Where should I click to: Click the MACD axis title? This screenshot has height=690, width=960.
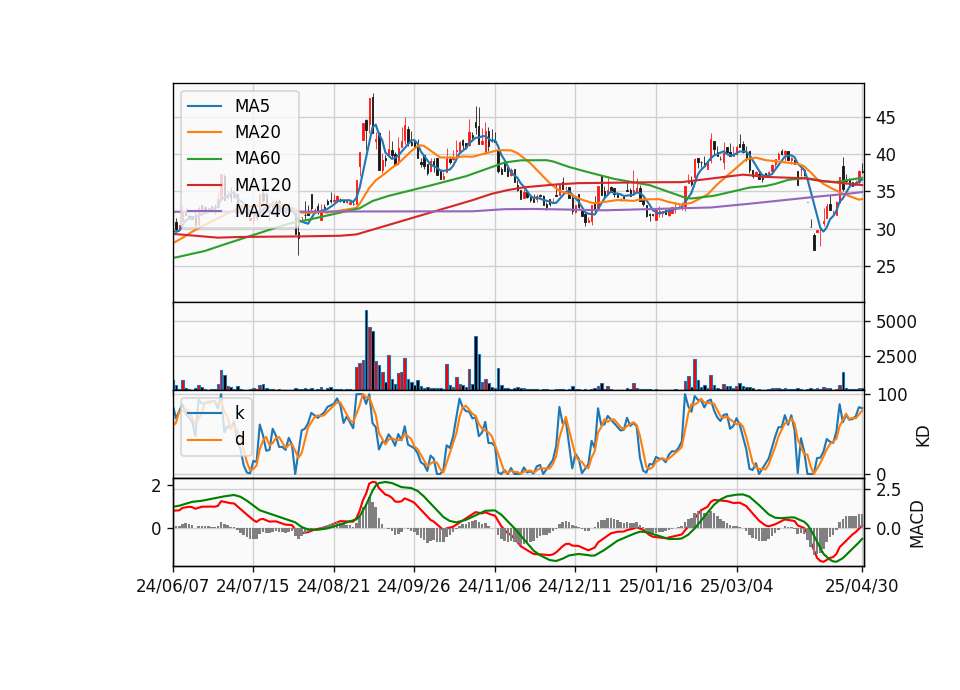pyautogui.click(x=917, y=524)
